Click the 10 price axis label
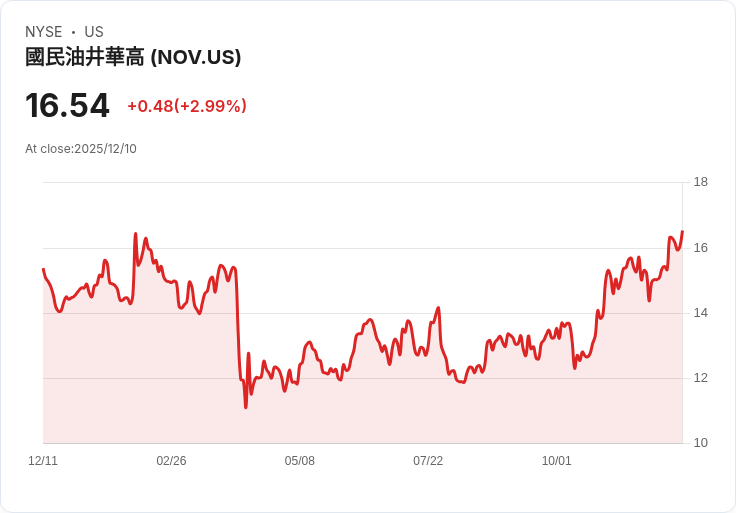The height and width of the screenshot is (513, 736). 701,443
